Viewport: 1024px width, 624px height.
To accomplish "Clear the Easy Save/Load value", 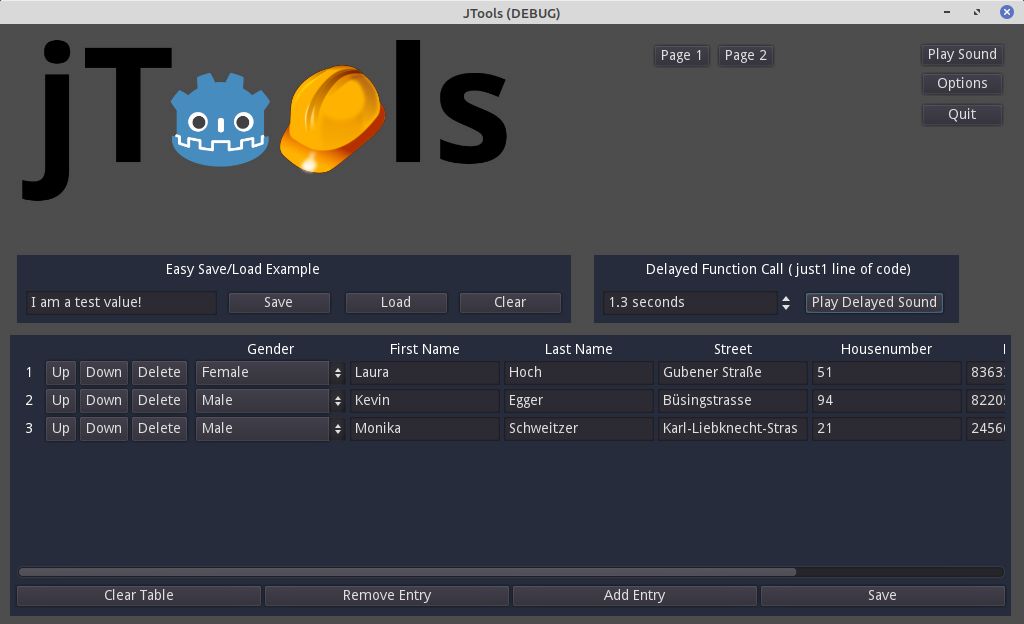I will pyautogui.click(x=510, y=302).
